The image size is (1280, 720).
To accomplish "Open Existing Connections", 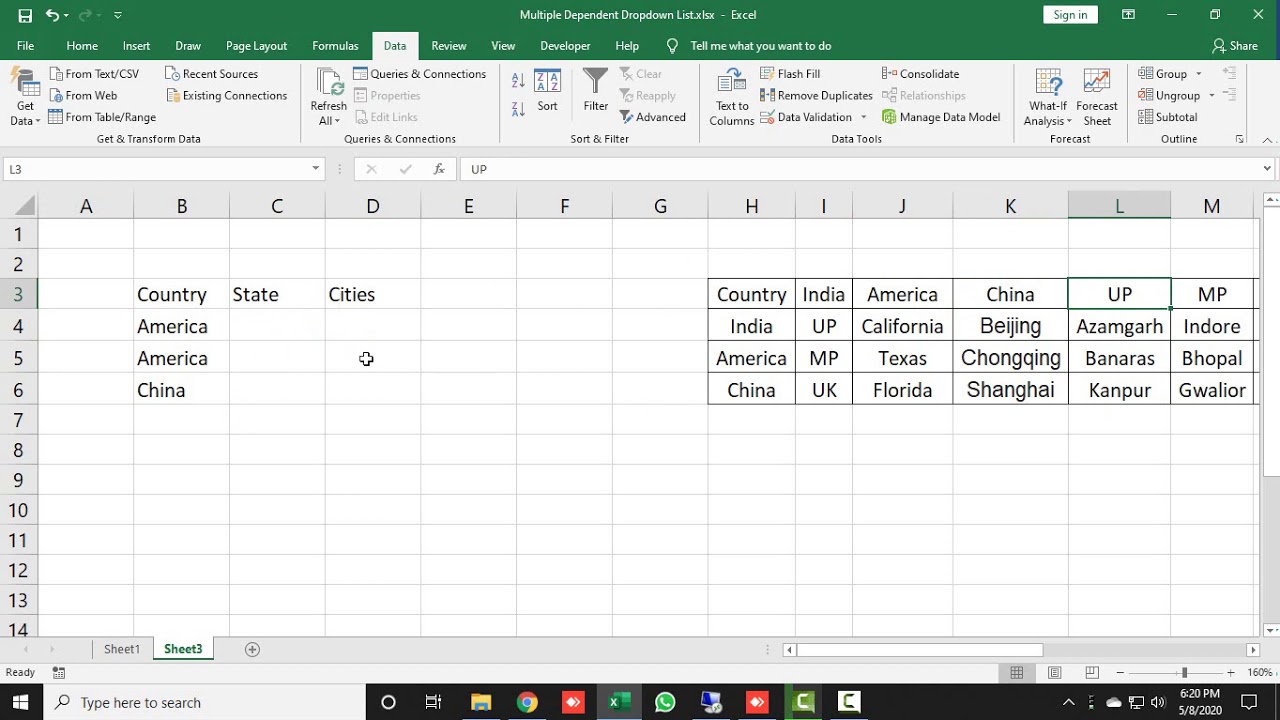I will coord(225,96).
